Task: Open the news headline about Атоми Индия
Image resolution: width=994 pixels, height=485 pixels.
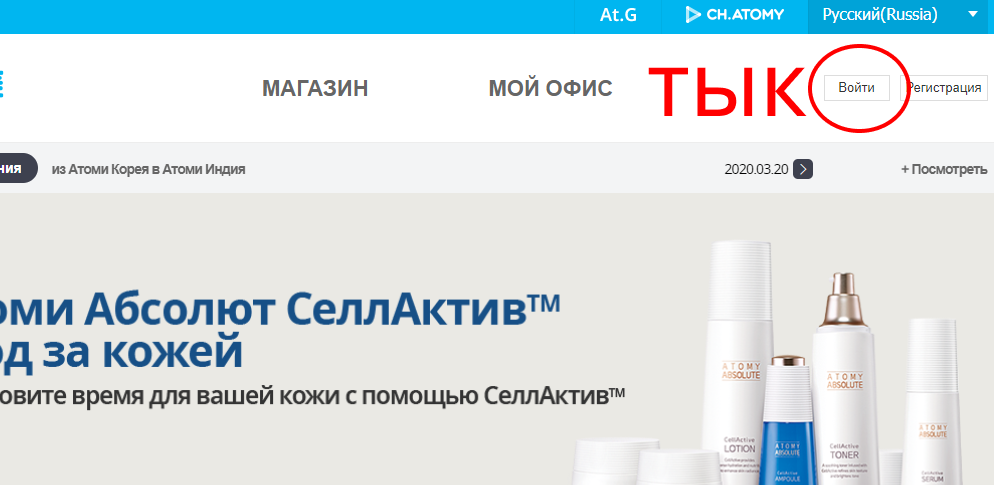Action: 148,169
